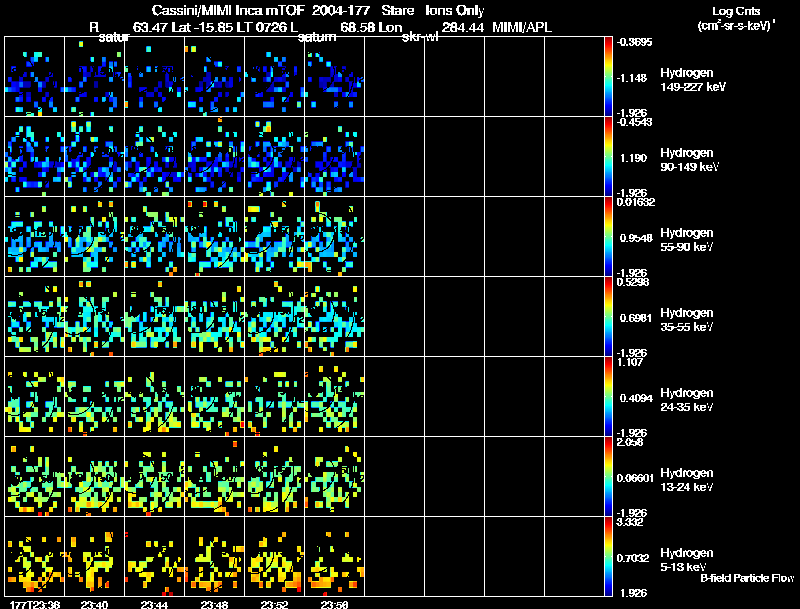
Task: Click the '68.58' L value
Action: (x=357, y=28)
